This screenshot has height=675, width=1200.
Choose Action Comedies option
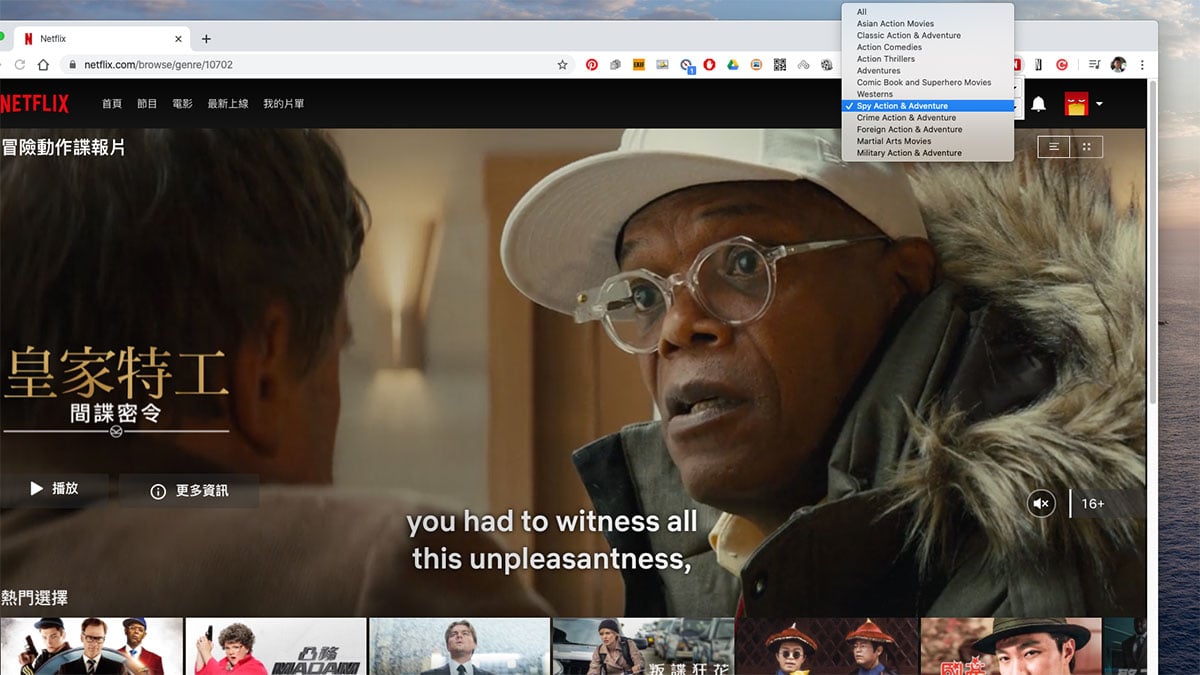(928, 47)
